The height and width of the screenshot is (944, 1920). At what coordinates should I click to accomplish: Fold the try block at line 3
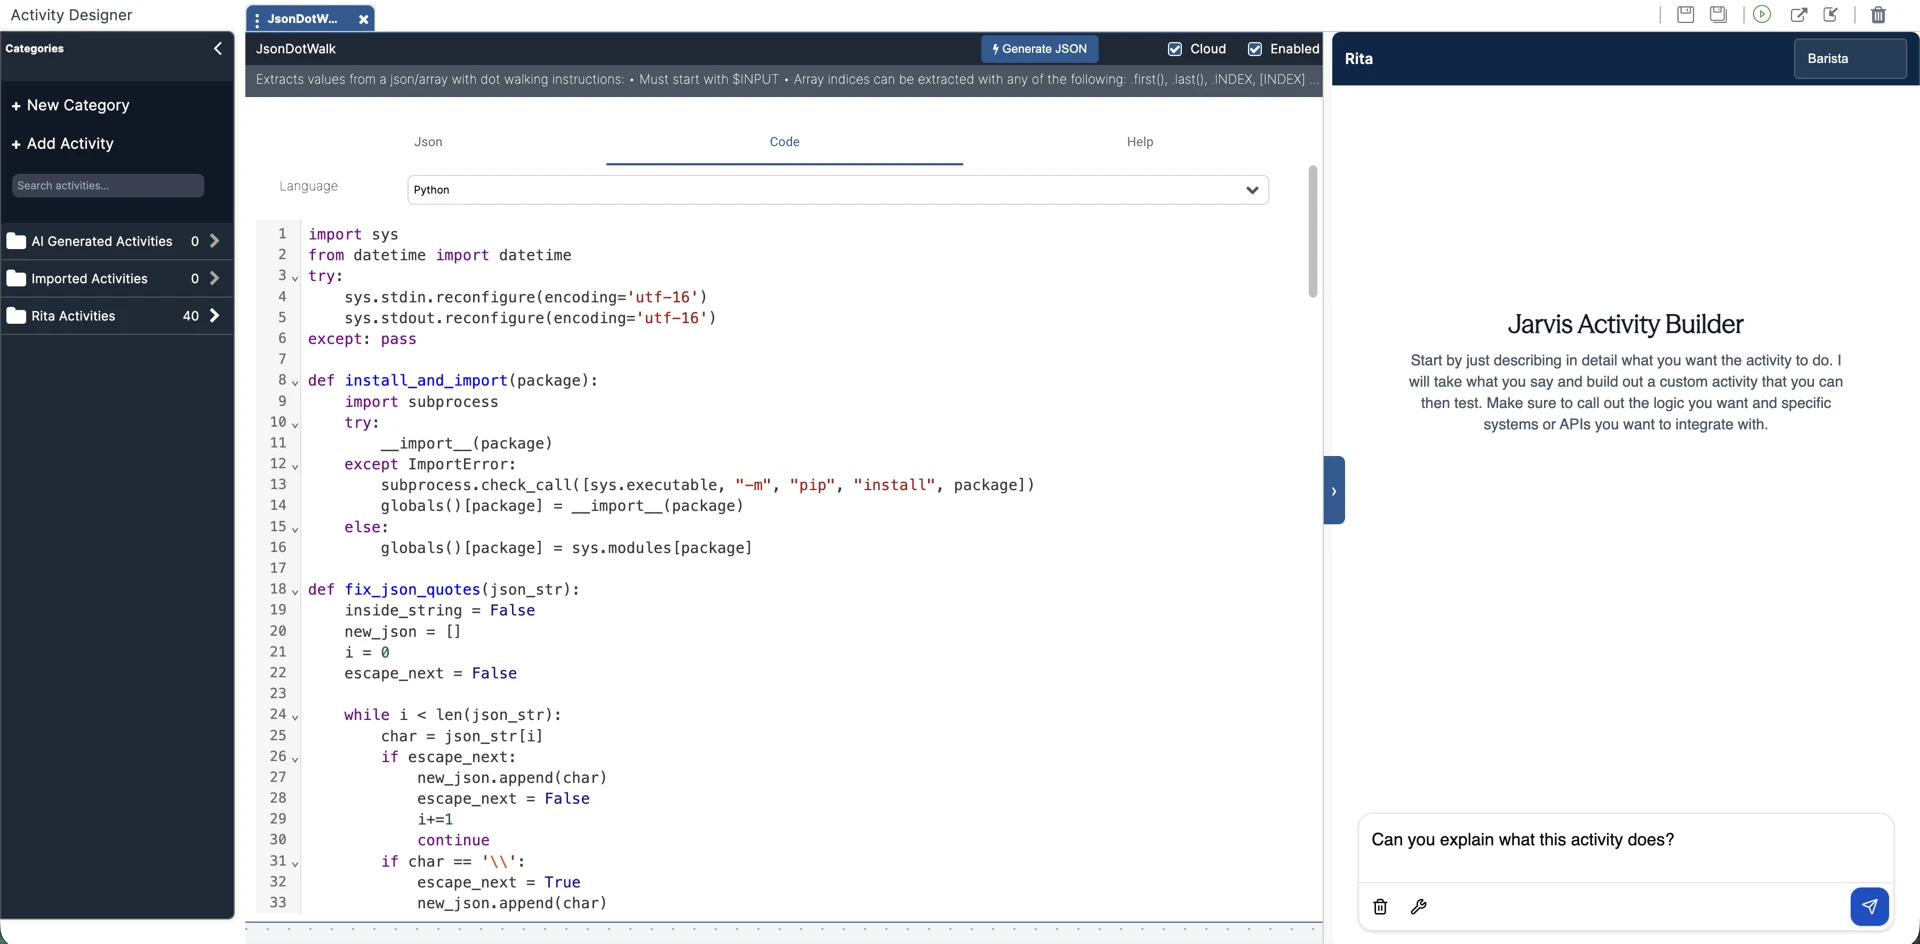[x=295, y=278]
